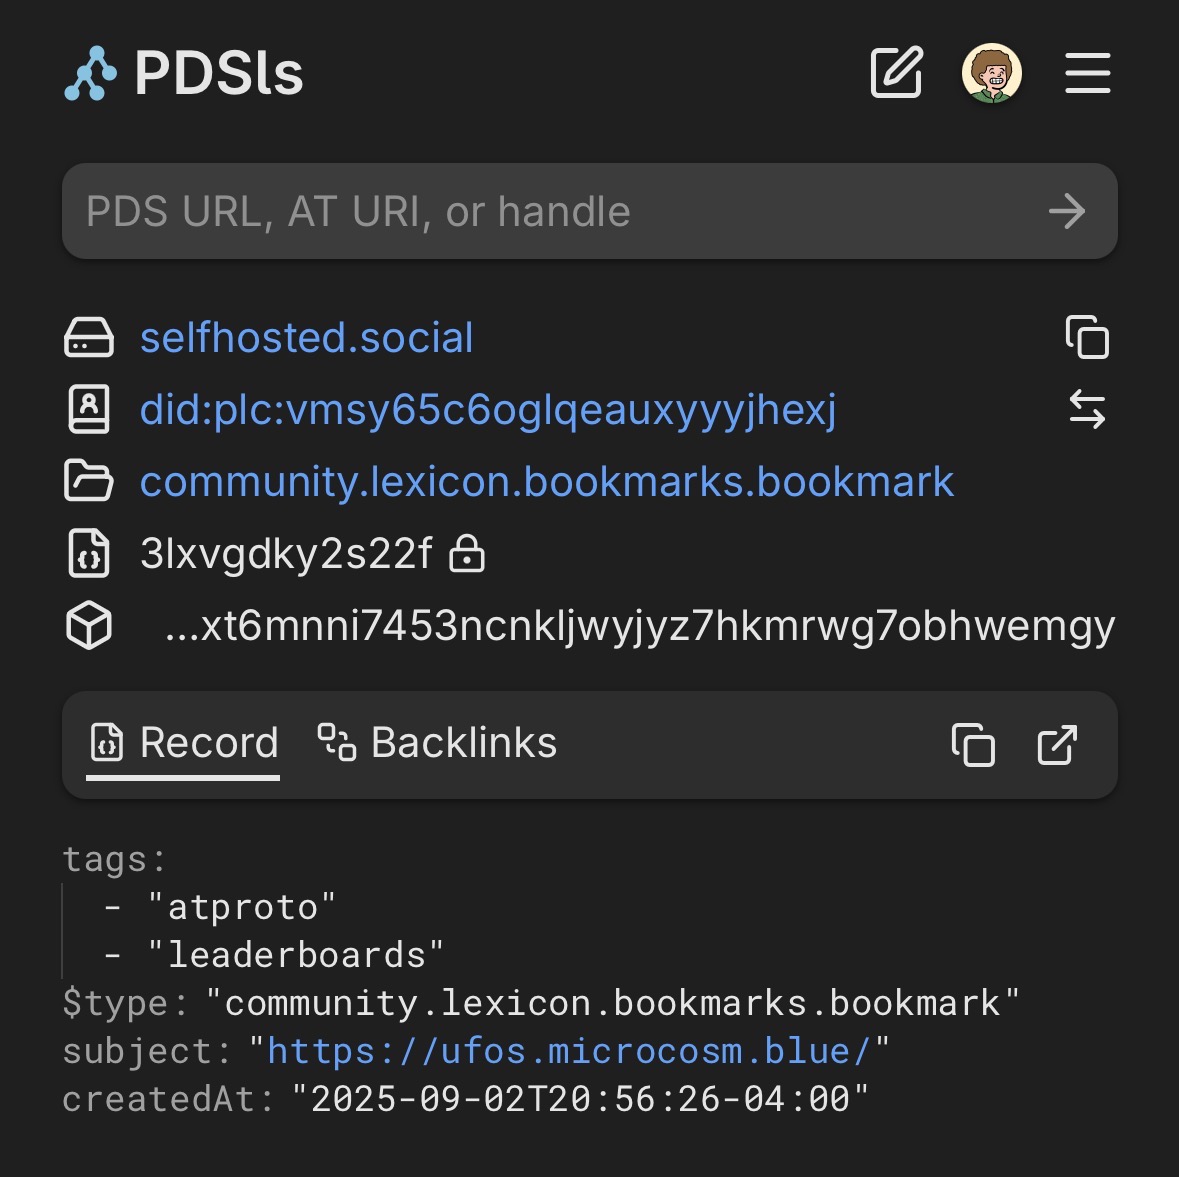Image resolution: width=1179 pixels, height=1177 pixels.
Task: Open the community.lexicon.bookmarks.bookmark collection
Action: click(x=547, y=482)
